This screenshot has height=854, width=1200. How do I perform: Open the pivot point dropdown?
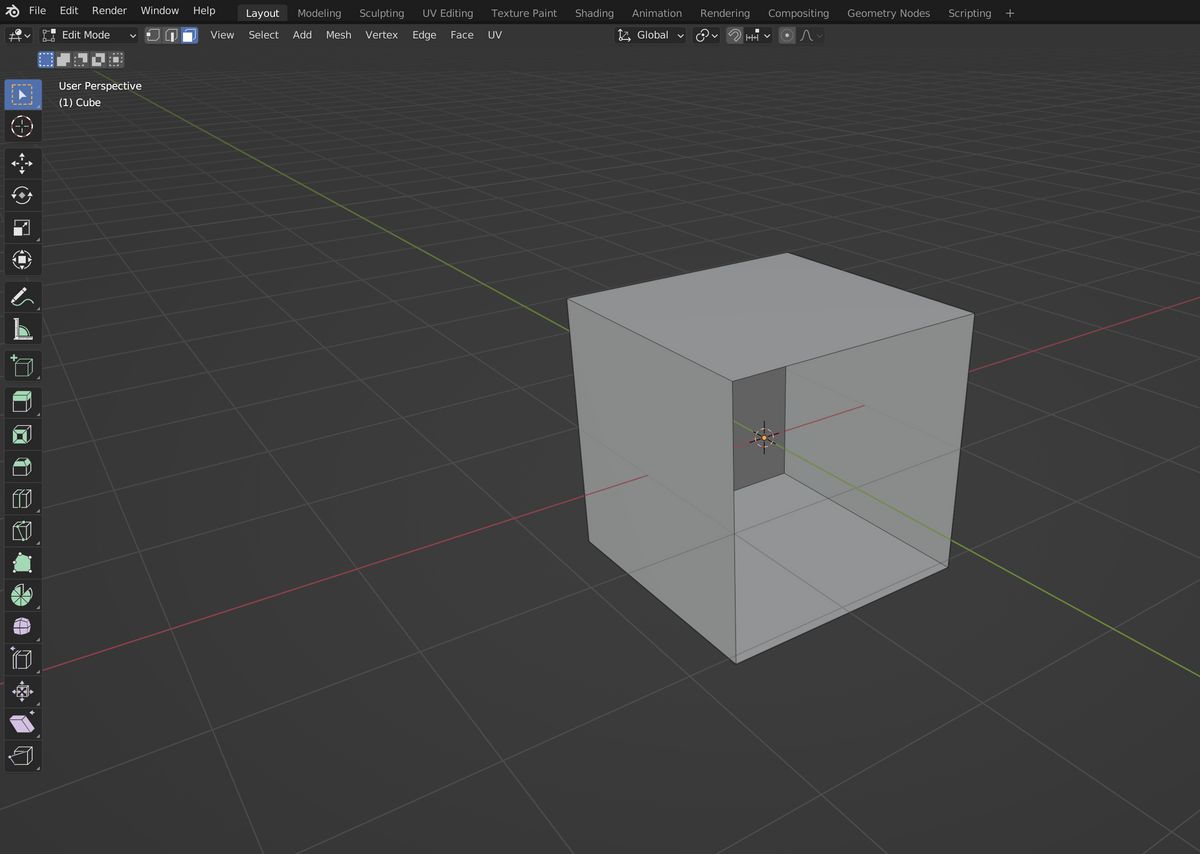pos(705,34)
